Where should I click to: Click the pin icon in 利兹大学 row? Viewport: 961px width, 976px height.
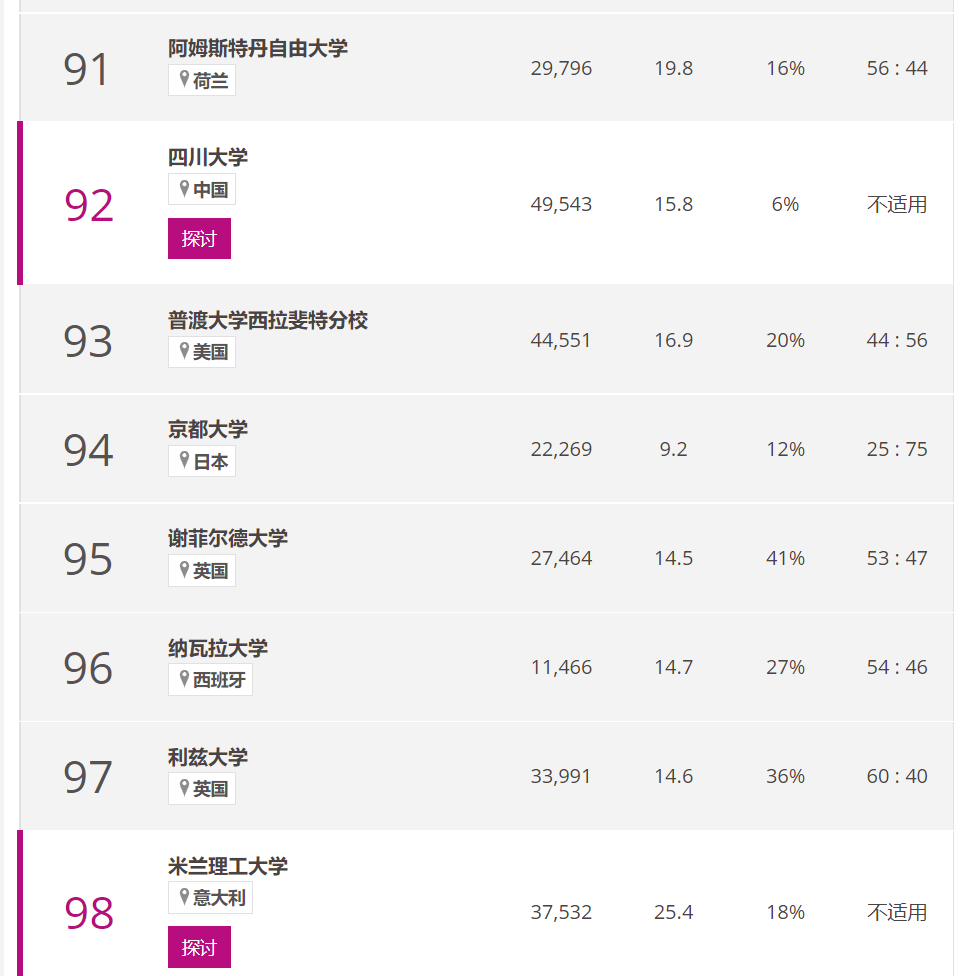tap(184, 788)
